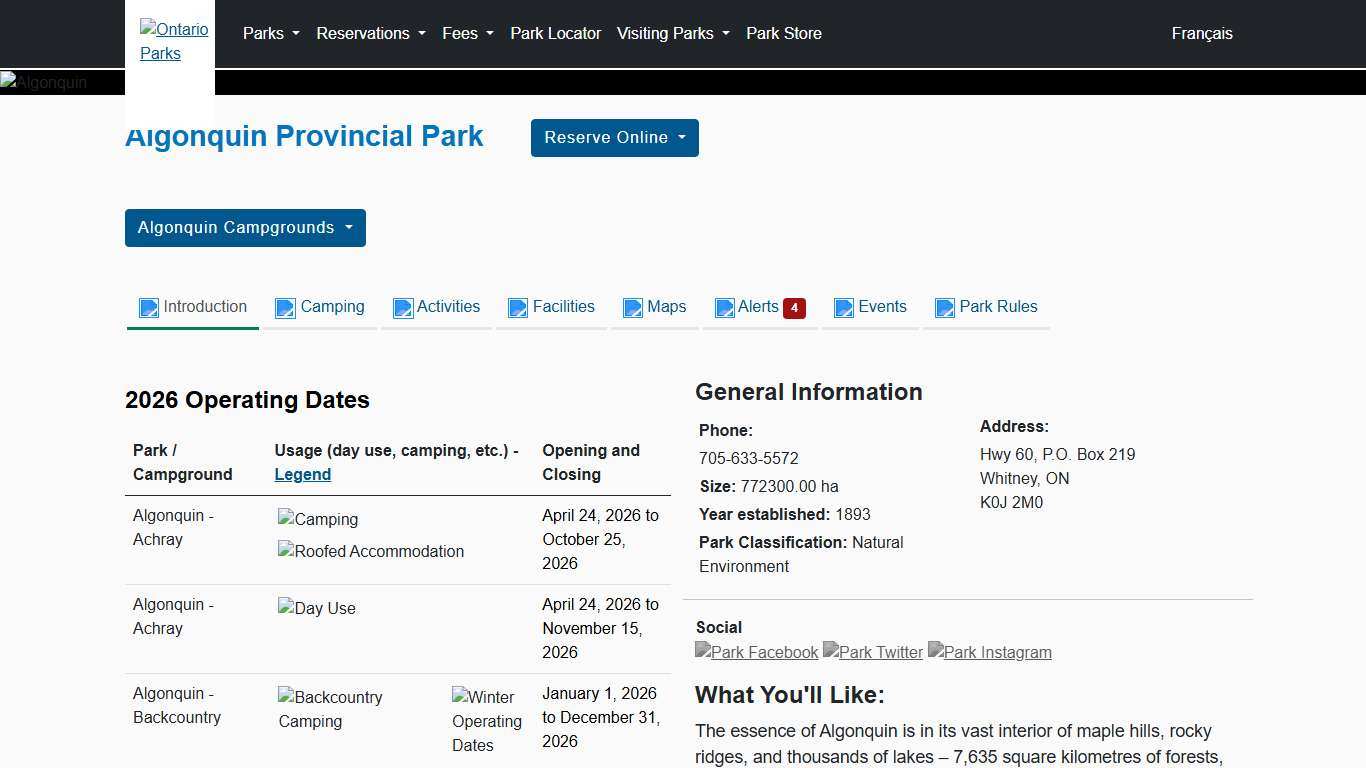1366x768 pixels.
Task: Click the Park Instagram icon
Action: [989, 652]
